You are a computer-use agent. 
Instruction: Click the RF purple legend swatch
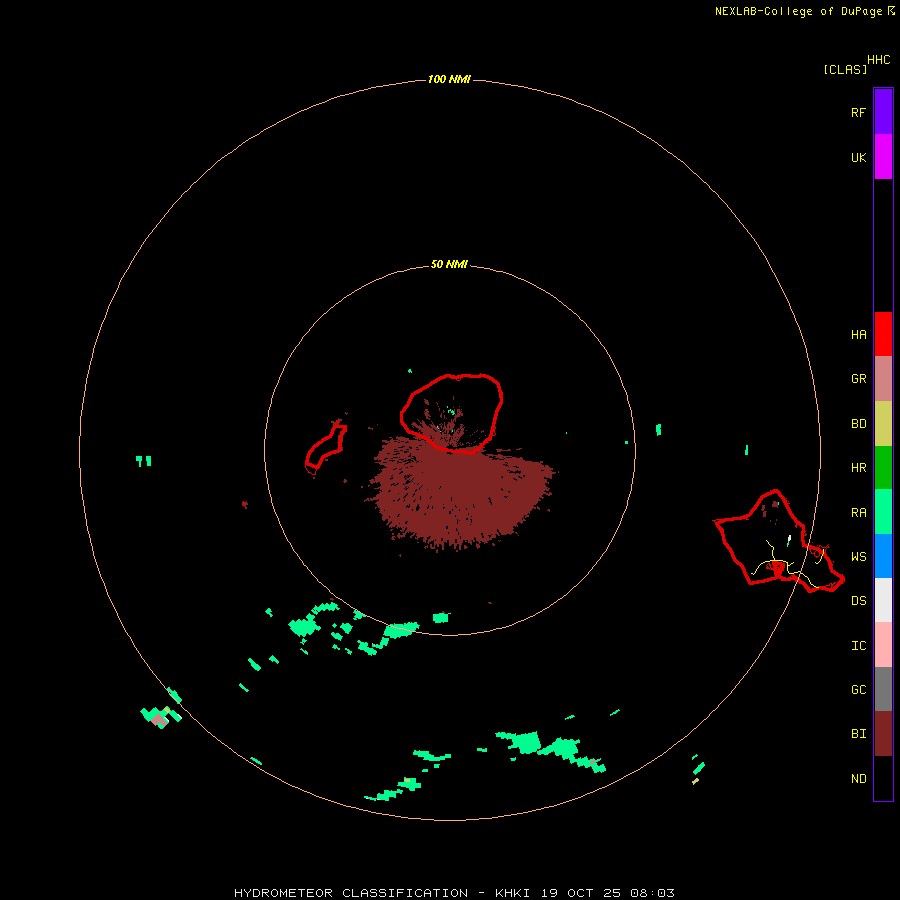pyautogui.click(x=883, y=112)
